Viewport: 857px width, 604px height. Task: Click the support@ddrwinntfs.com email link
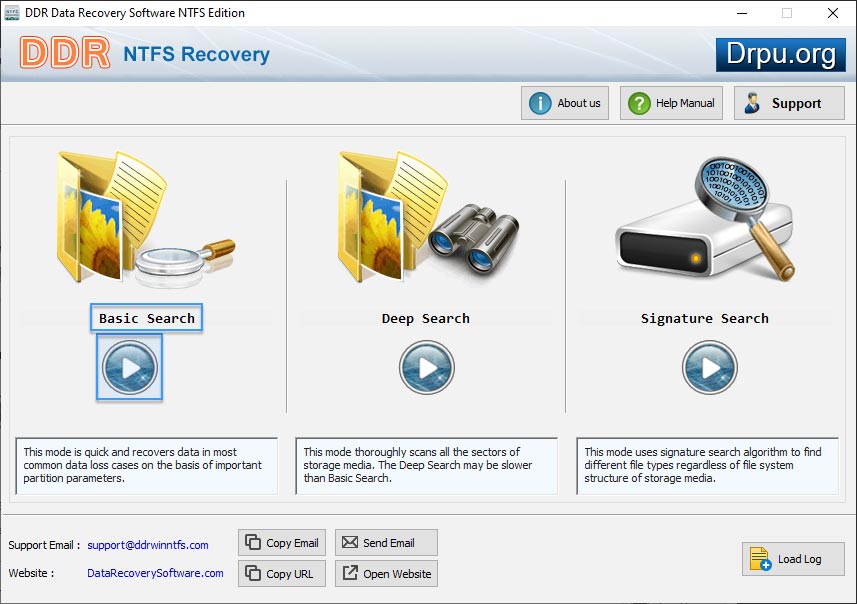[148, 545]
